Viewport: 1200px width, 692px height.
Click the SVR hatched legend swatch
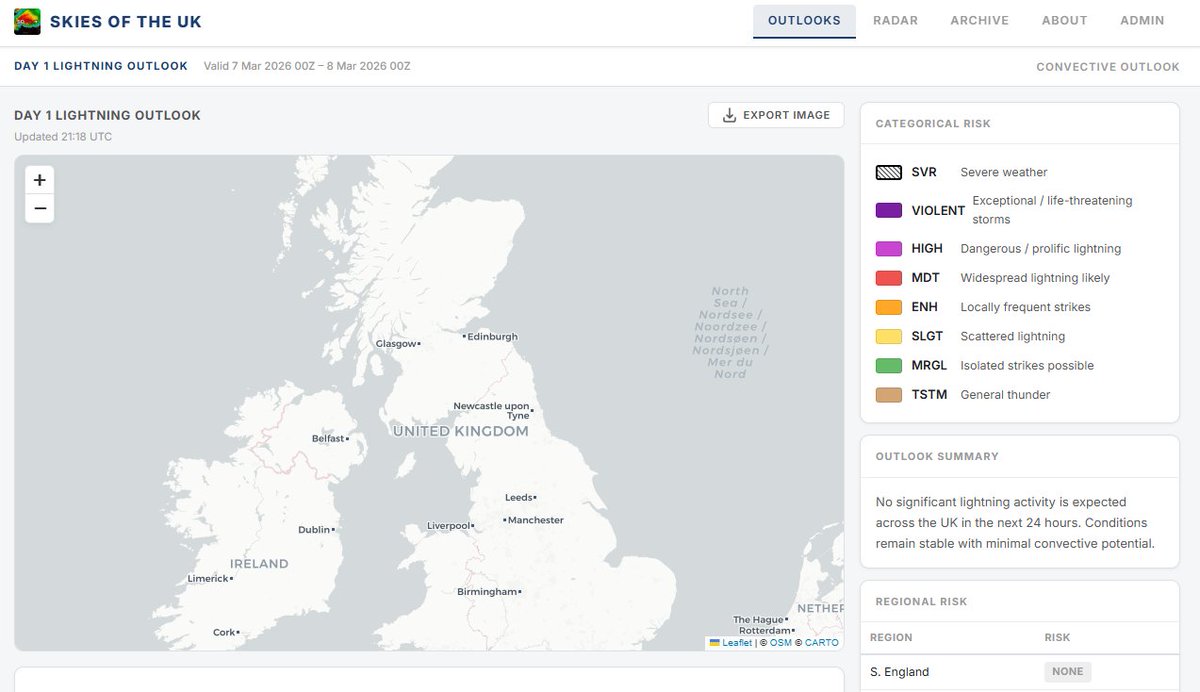coord(889,172)
